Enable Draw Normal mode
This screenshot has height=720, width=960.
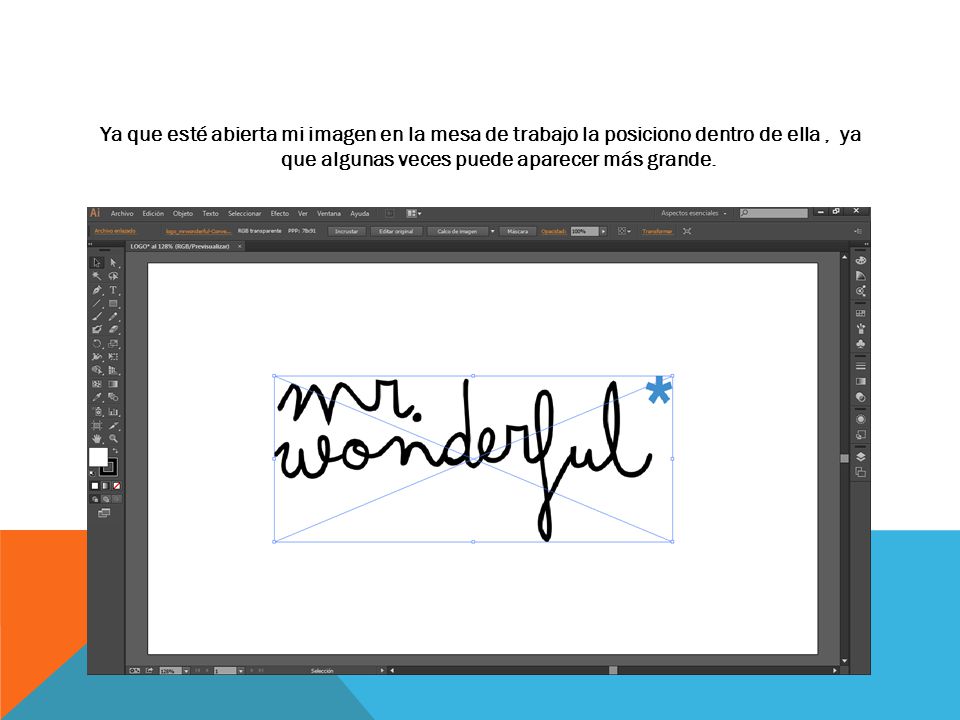point(95,499)
